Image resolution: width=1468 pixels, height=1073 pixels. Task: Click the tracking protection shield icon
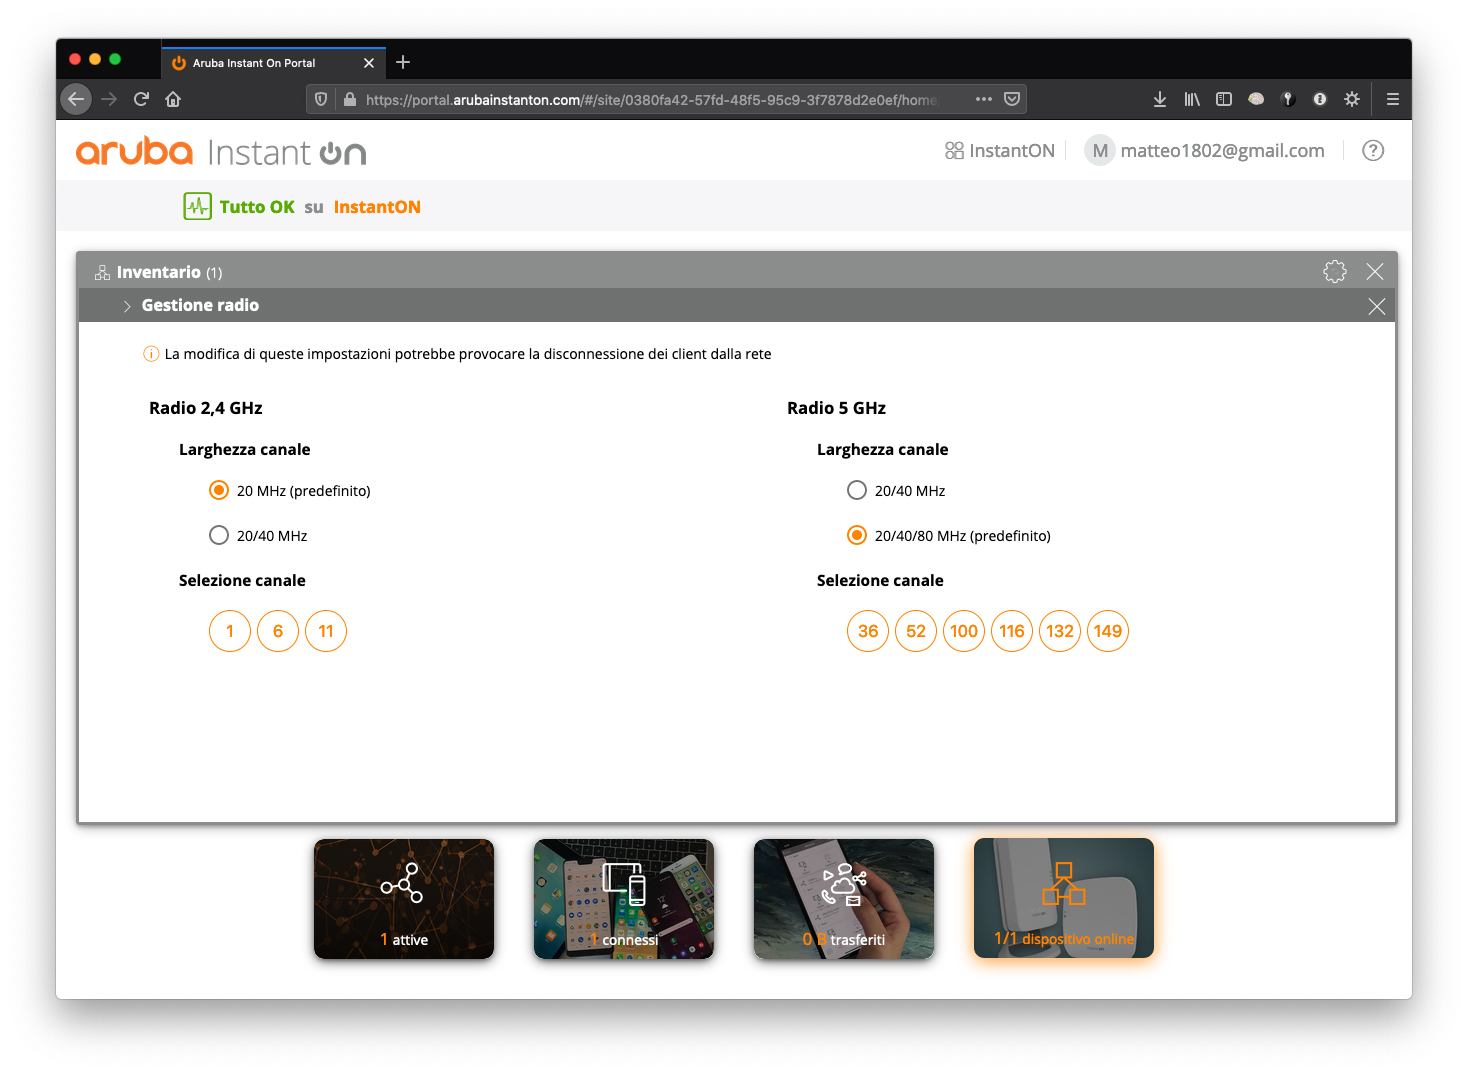[321, 99]
